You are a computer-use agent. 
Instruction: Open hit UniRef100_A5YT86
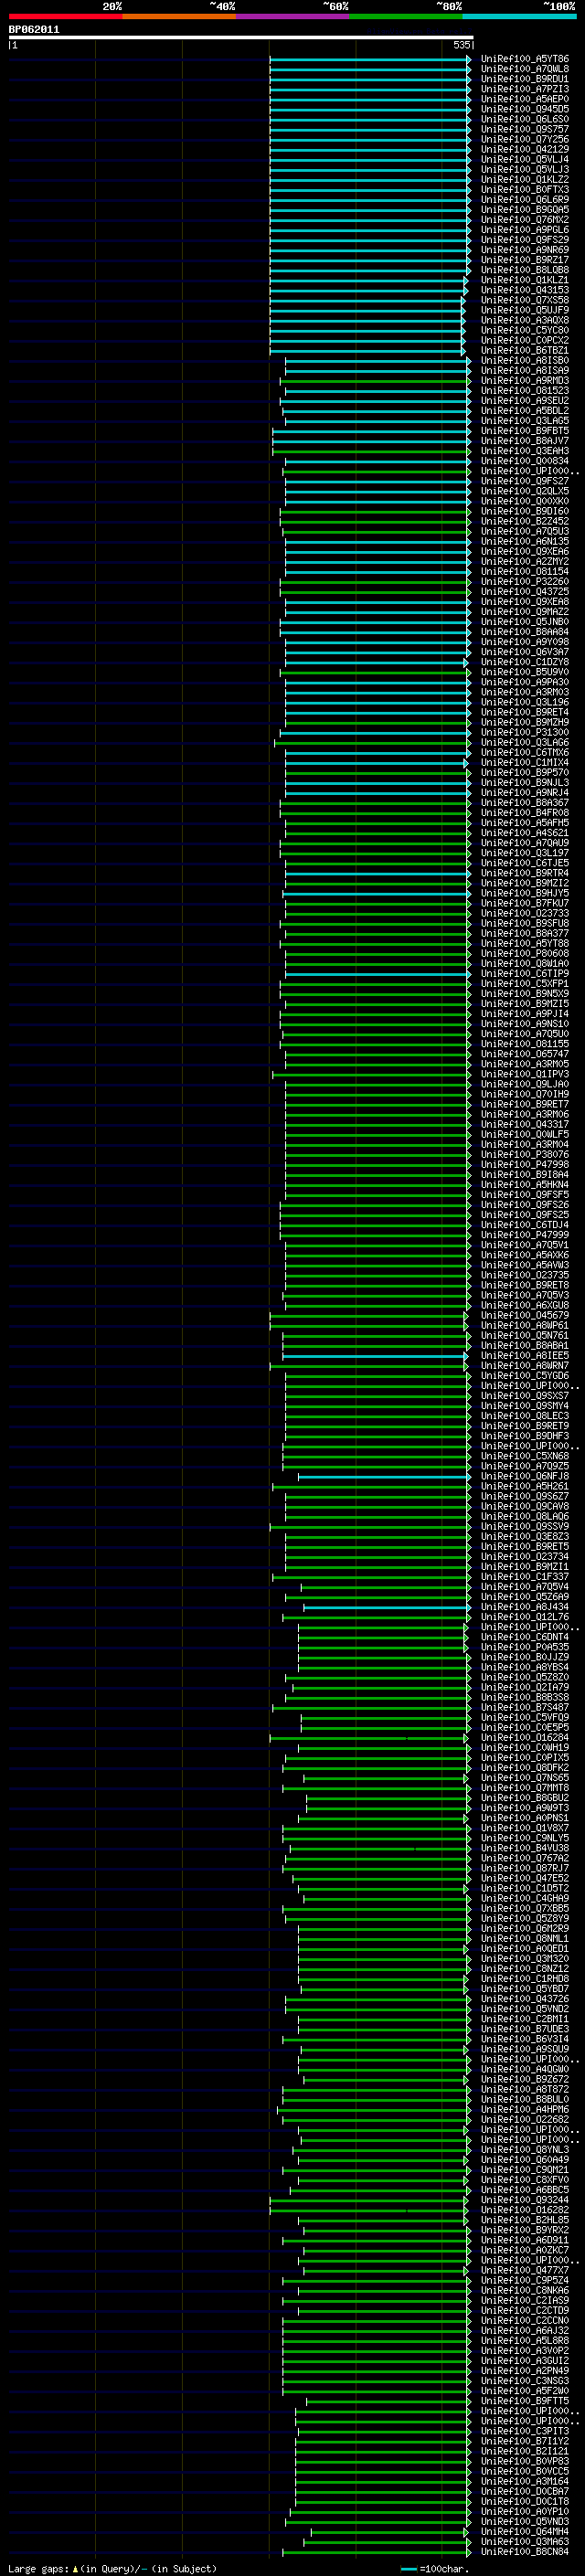[x=525, y=59]
